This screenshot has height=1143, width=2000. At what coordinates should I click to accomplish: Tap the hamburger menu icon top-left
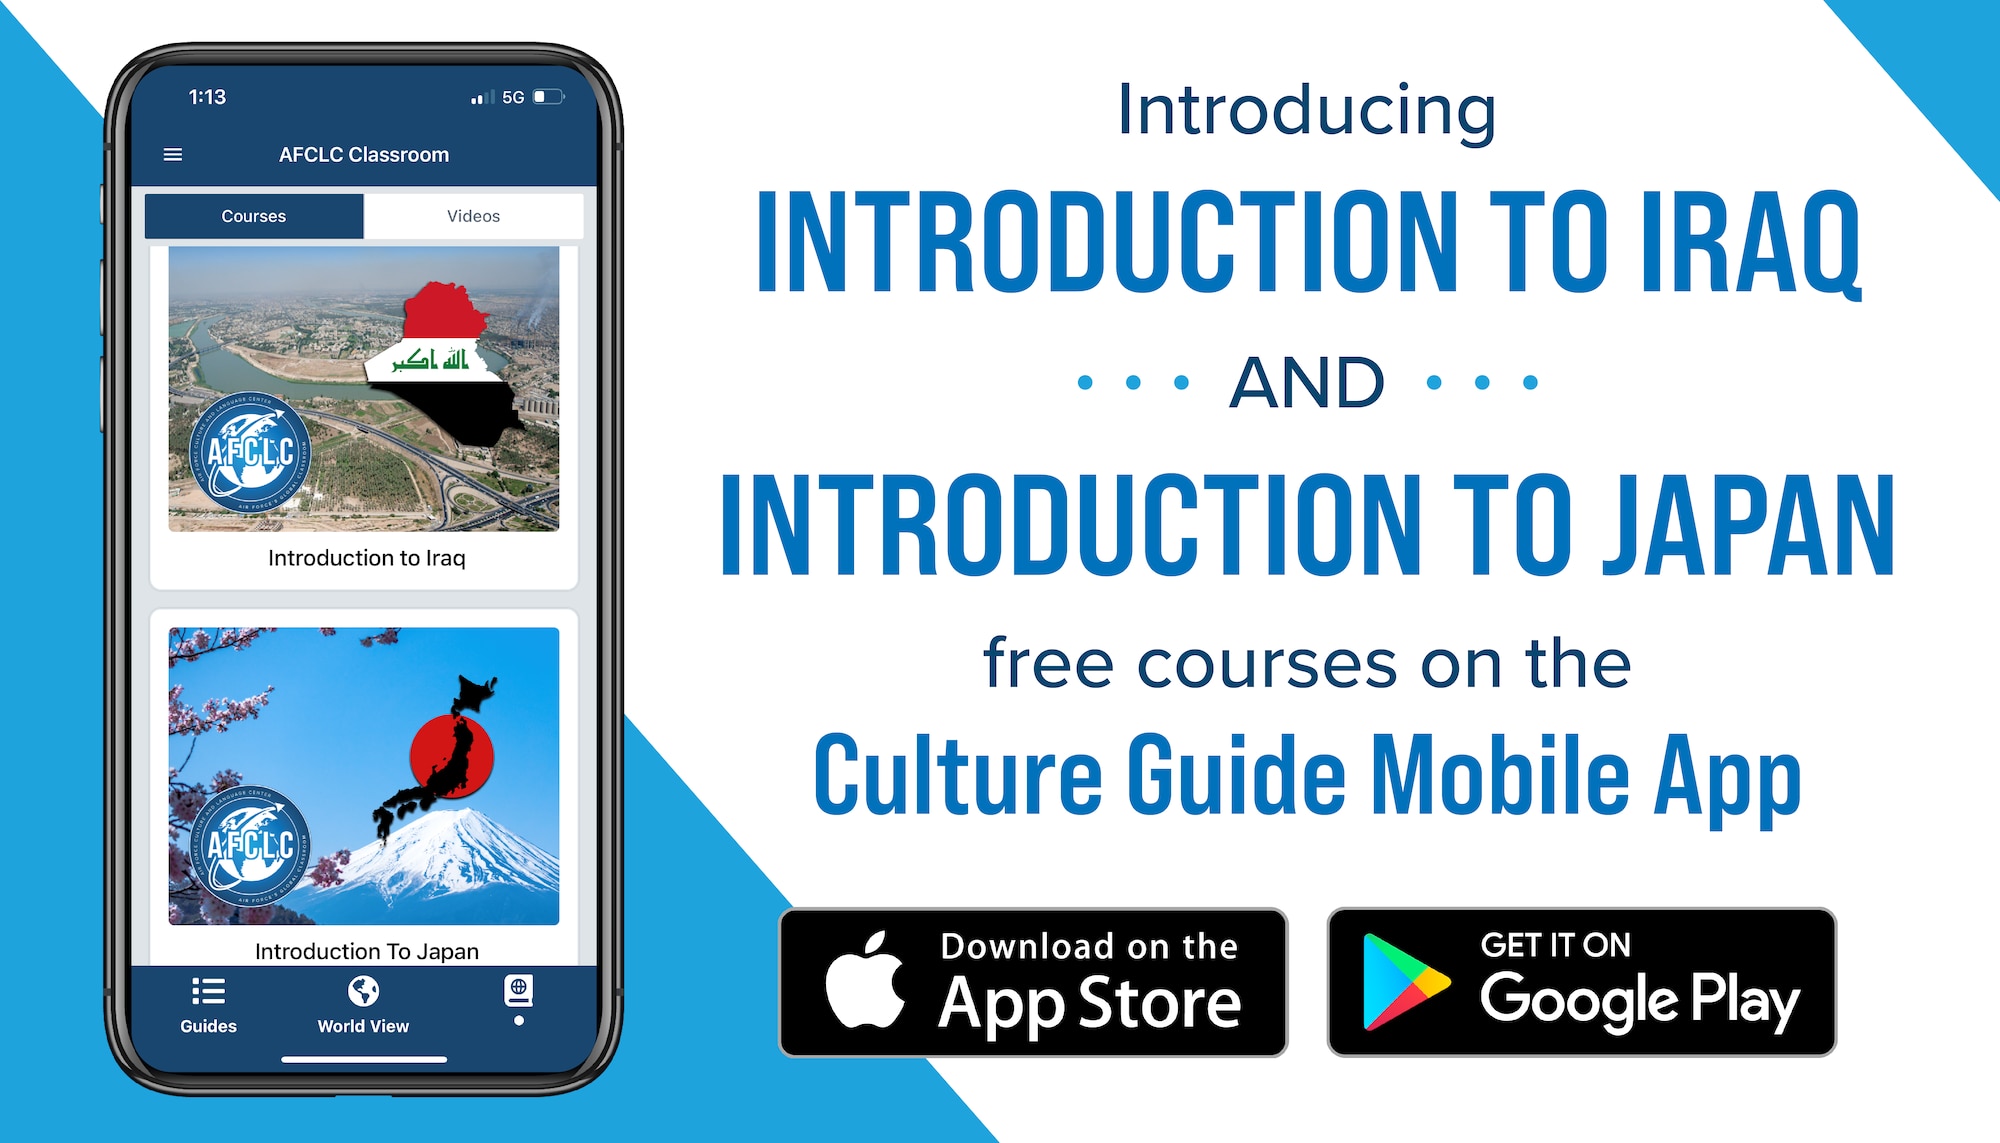[172, 152]
